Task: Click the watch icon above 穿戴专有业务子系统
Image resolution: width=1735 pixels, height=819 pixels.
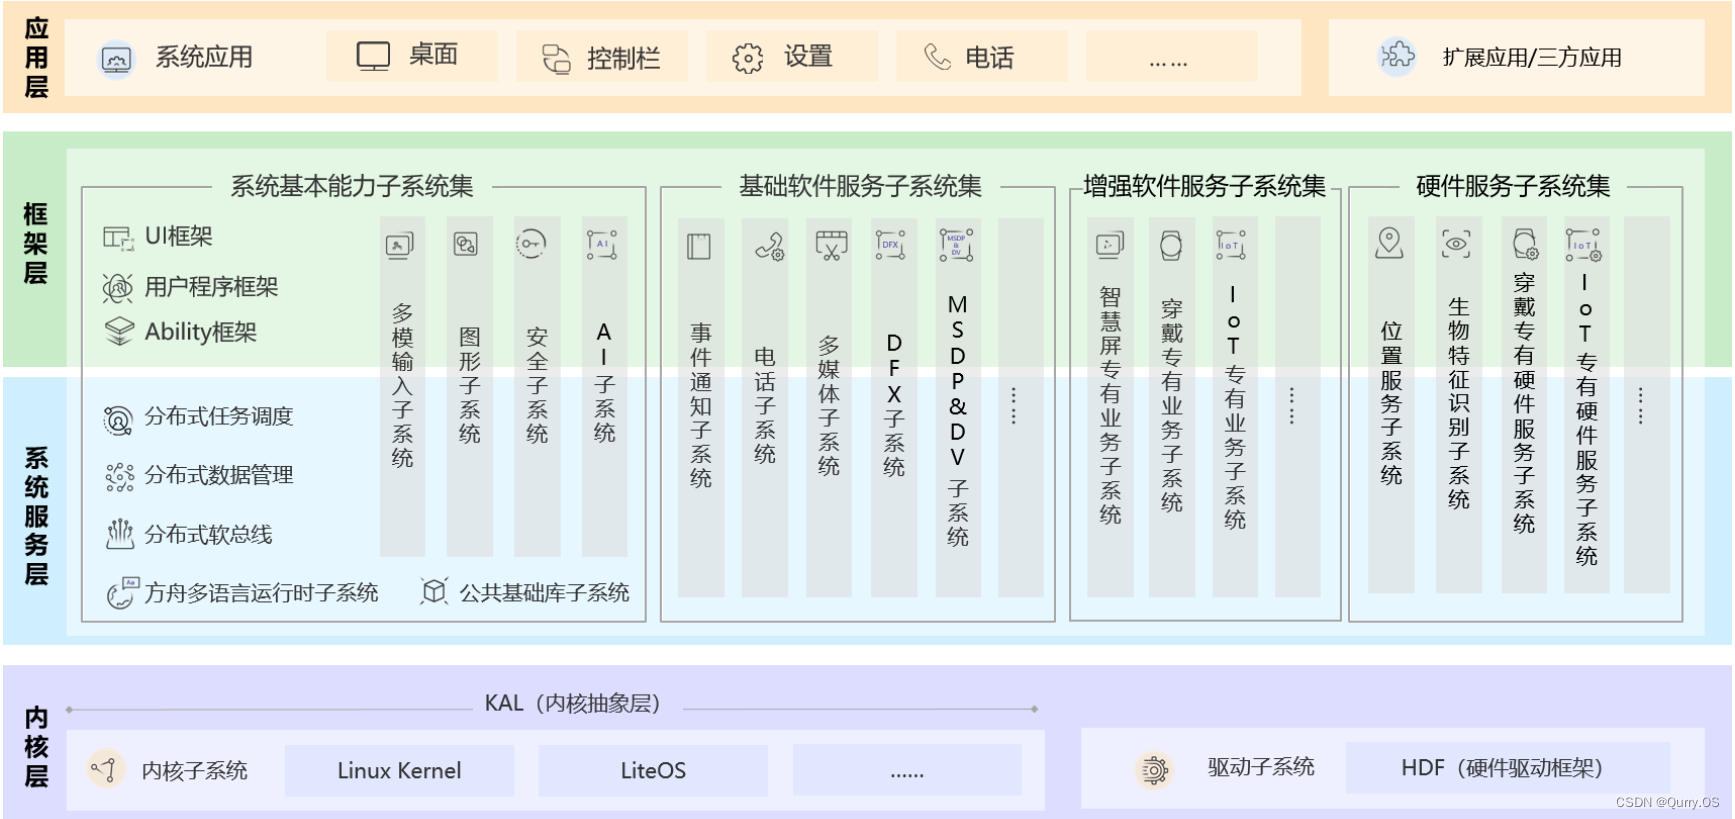Action: (x=1171, y=245)
